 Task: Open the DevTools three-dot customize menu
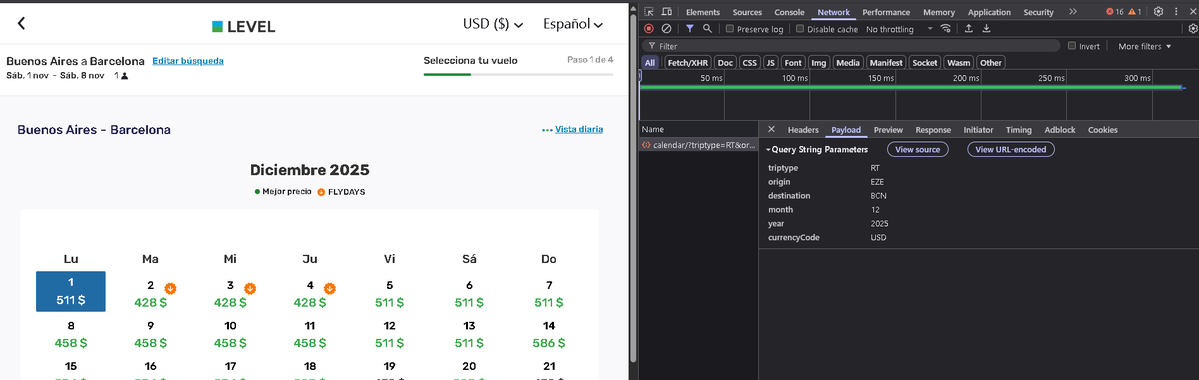tap(1176, 11)
